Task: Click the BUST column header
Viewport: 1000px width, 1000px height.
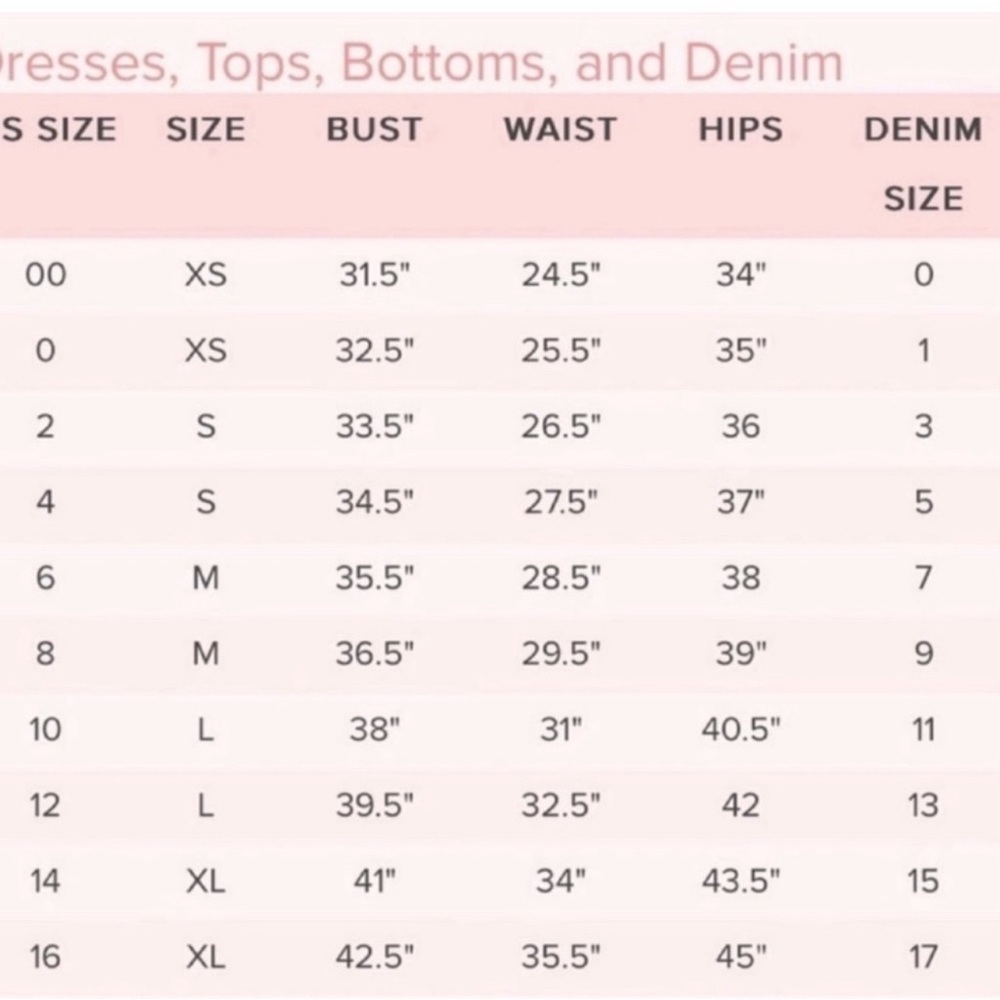Action: click(x=374, y=129)
